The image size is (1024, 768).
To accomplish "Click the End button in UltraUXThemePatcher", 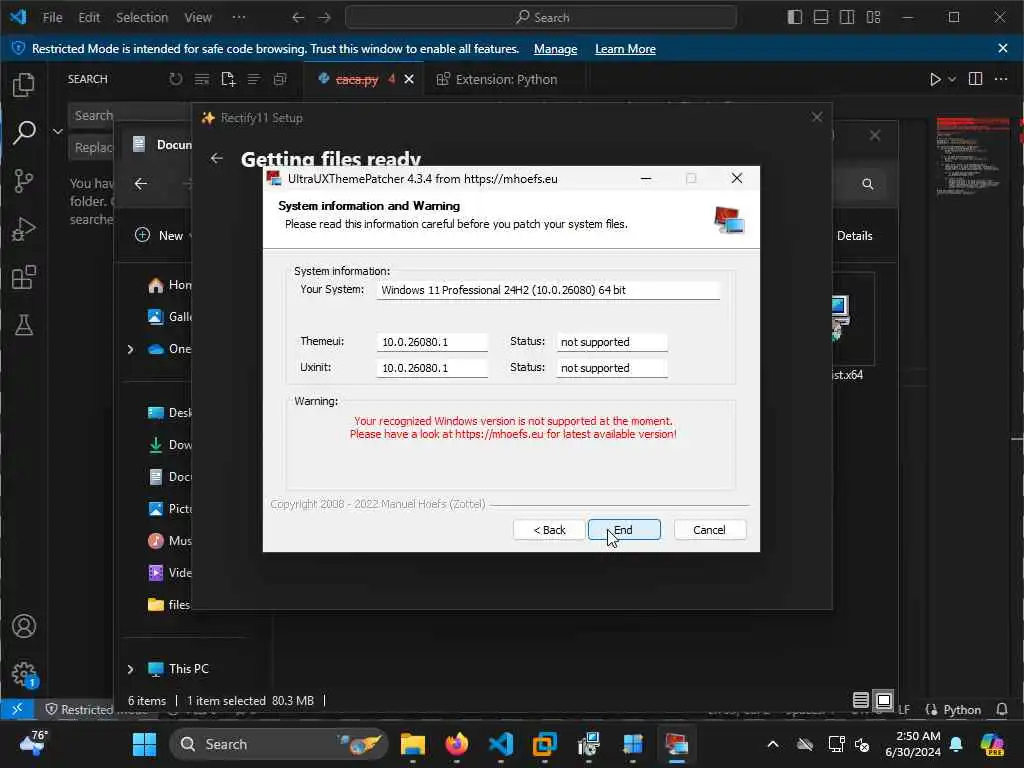I will click(x=624, y=530).
